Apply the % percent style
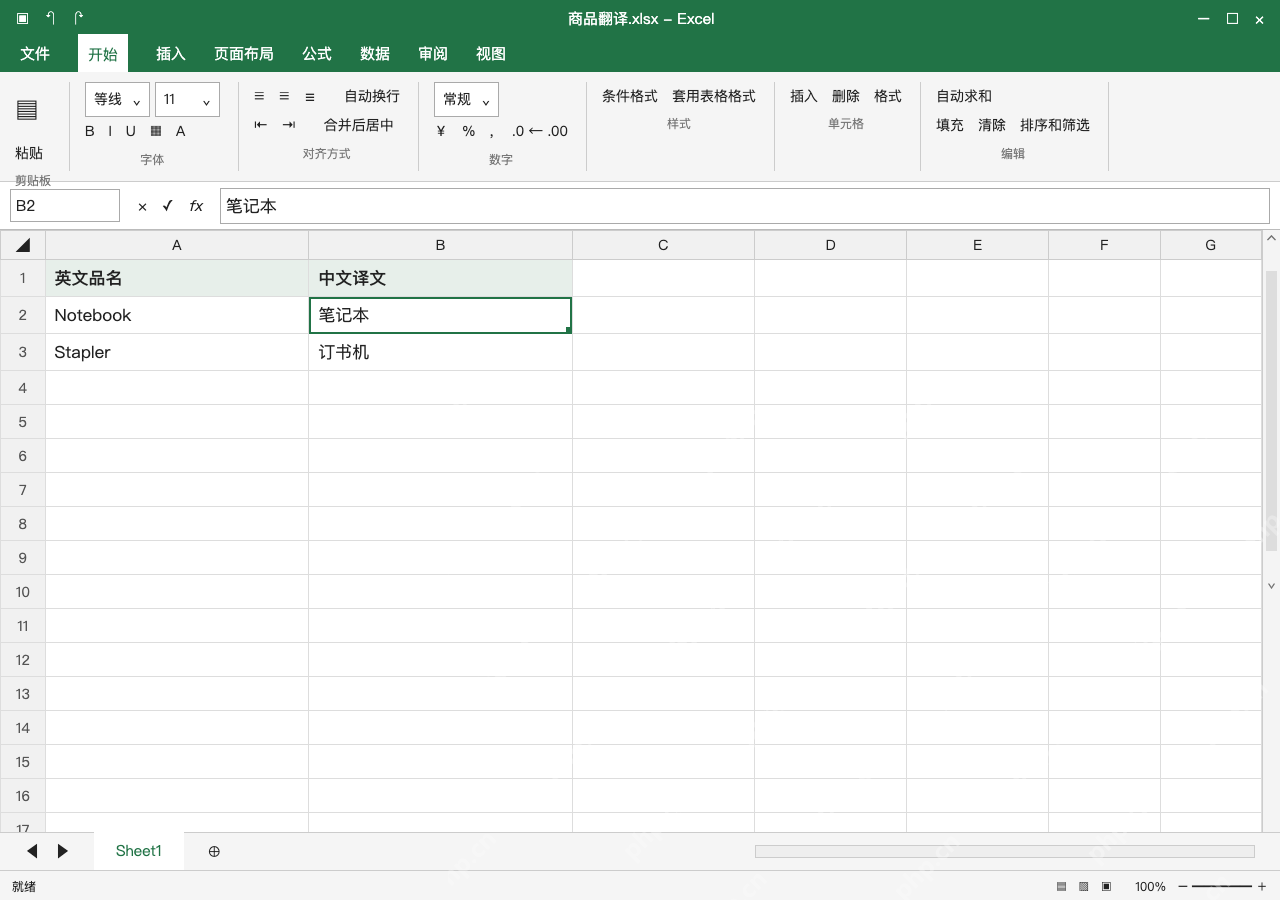 (468, 131)
